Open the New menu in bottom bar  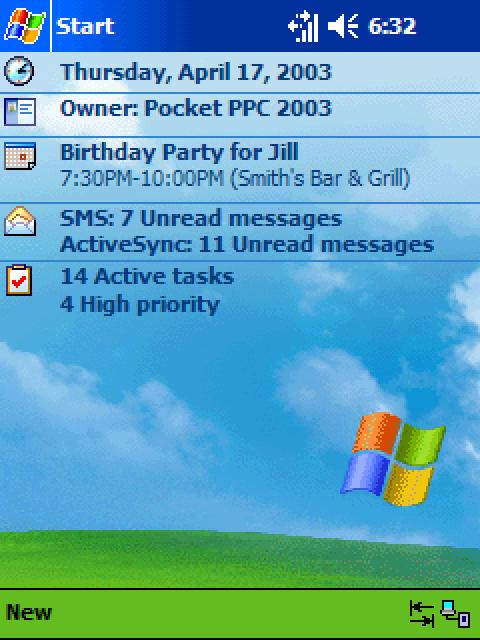[29, 613]
